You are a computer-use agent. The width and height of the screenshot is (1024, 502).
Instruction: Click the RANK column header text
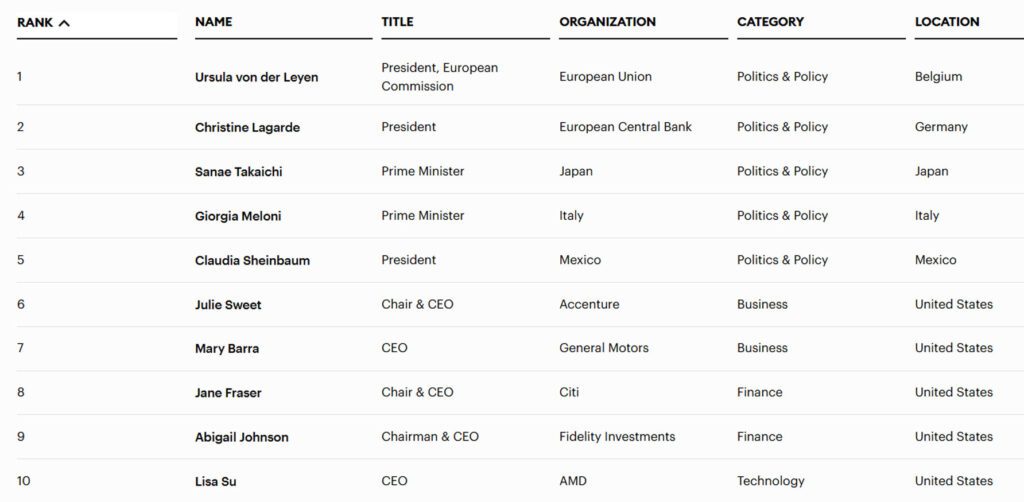35,23
